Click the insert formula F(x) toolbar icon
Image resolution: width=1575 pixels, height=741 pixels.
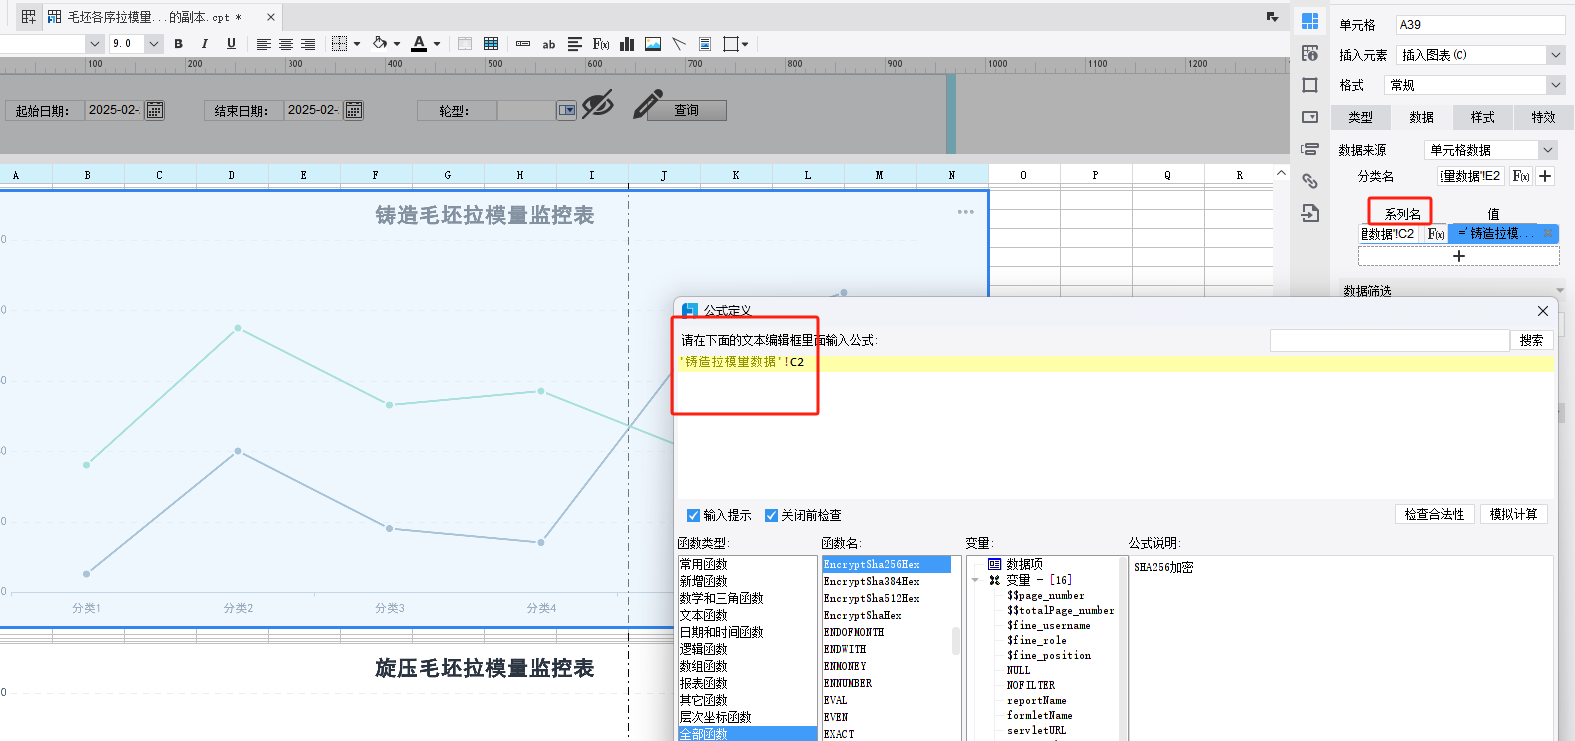pos(600,44)
